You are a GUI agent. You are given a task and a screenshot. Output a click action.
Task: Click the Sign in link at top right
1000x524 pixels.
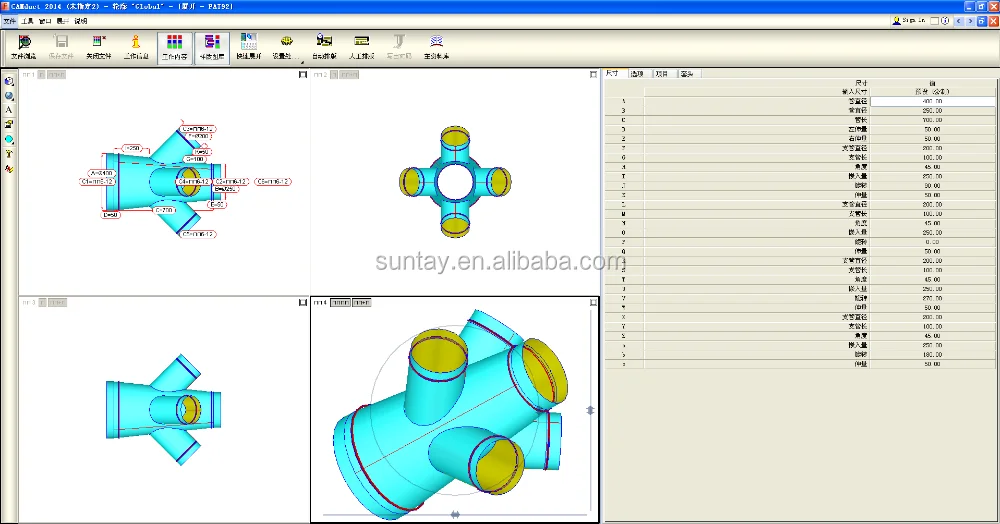coord(913,20)
